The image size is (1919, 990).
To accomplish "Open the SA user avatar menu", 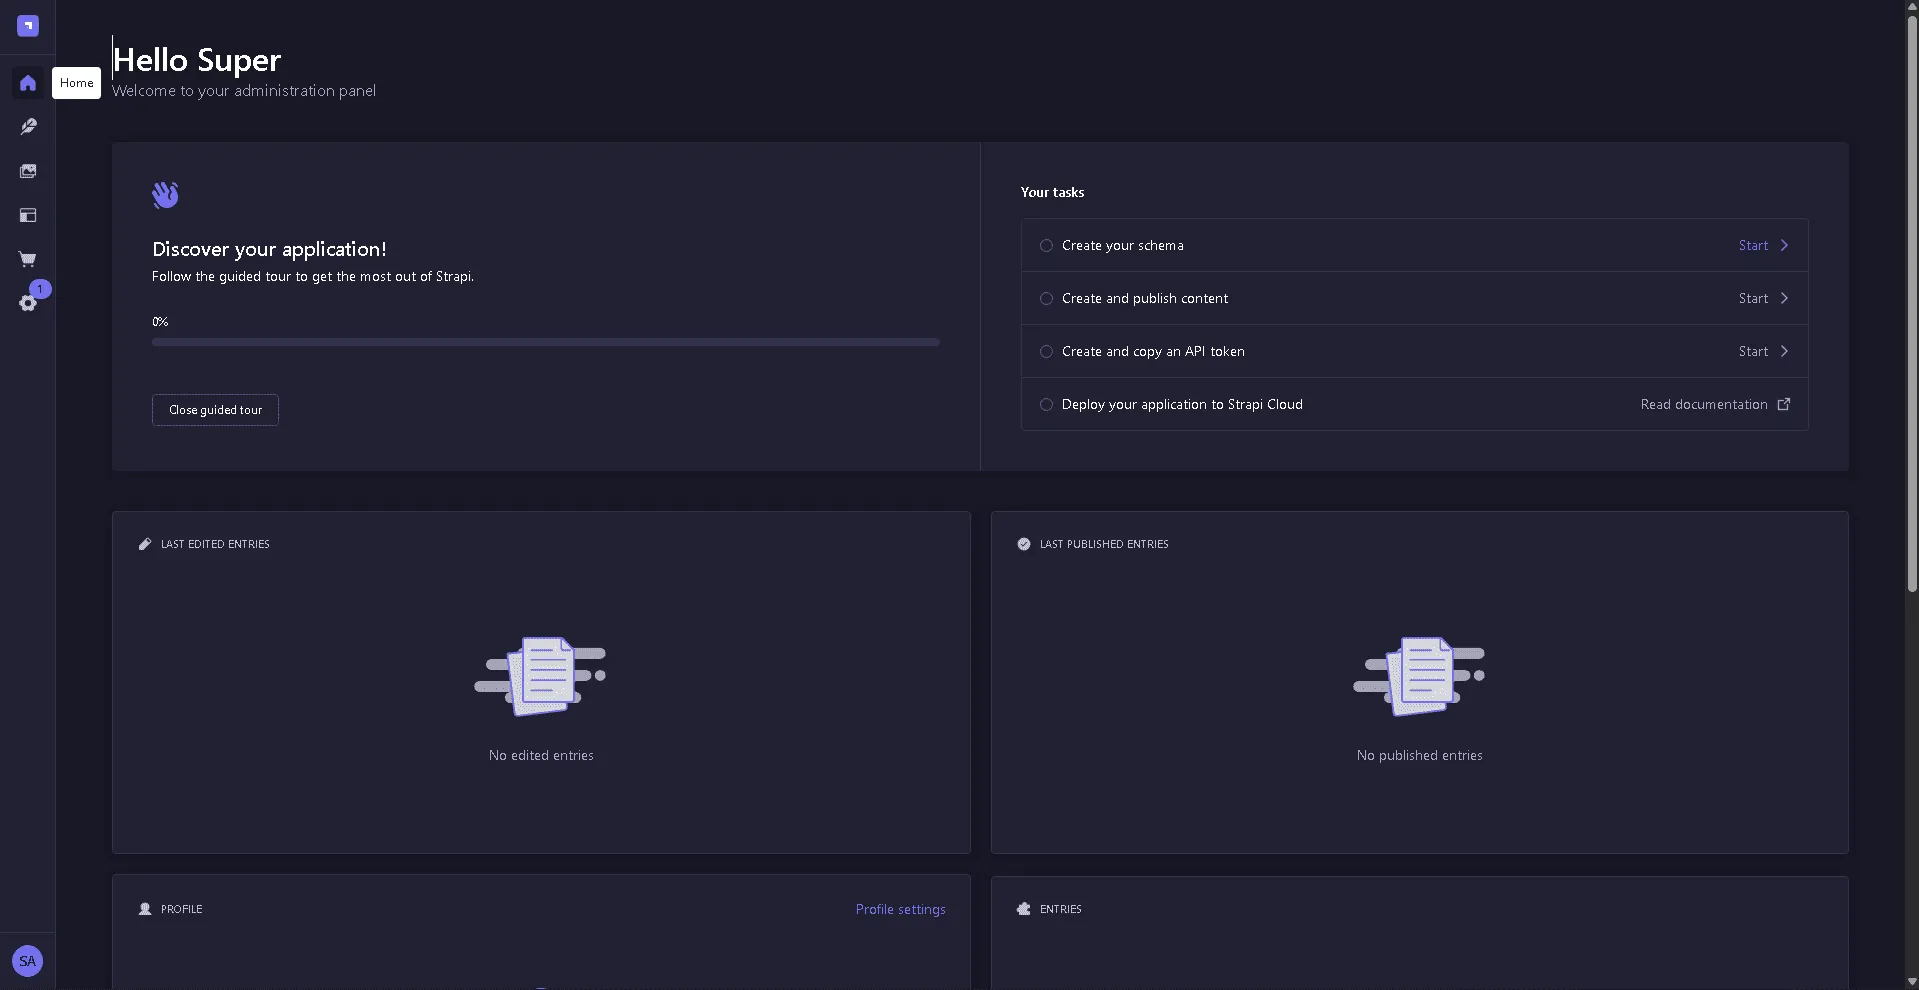I will [x=28, y=961].
